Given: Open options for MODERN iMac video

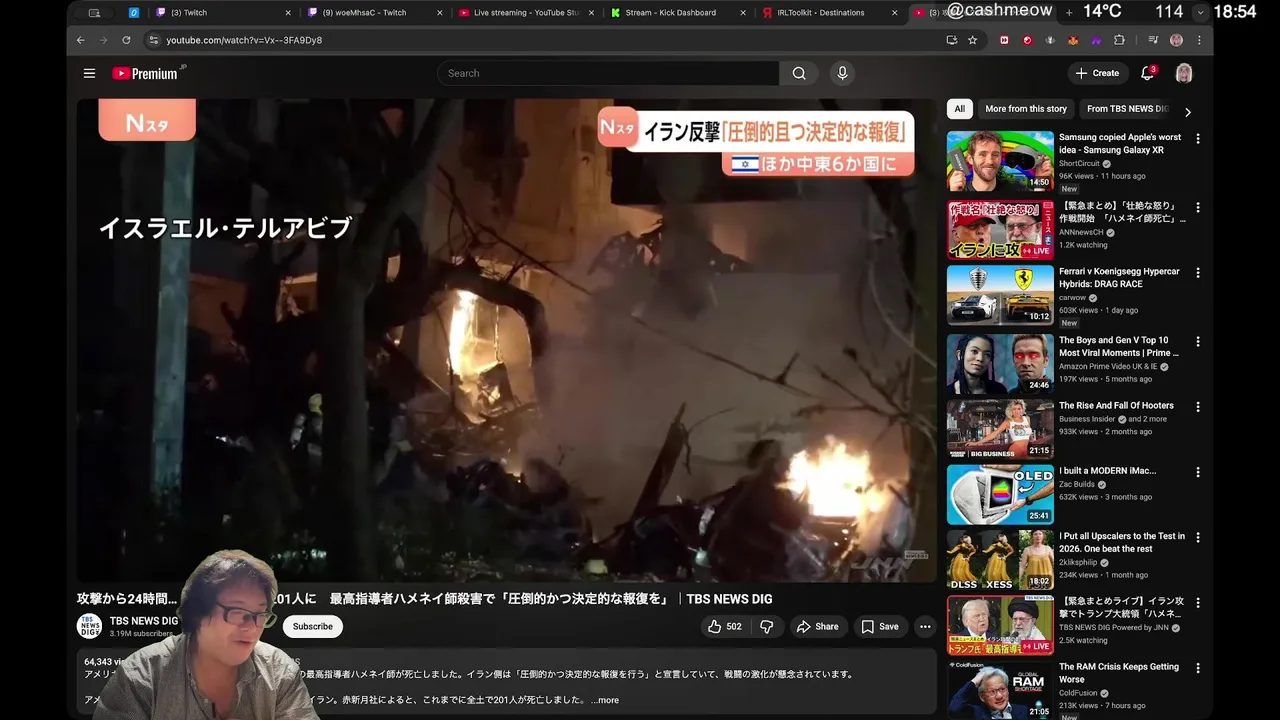Looking at the screenshot, I should [x=1197, y=472].
